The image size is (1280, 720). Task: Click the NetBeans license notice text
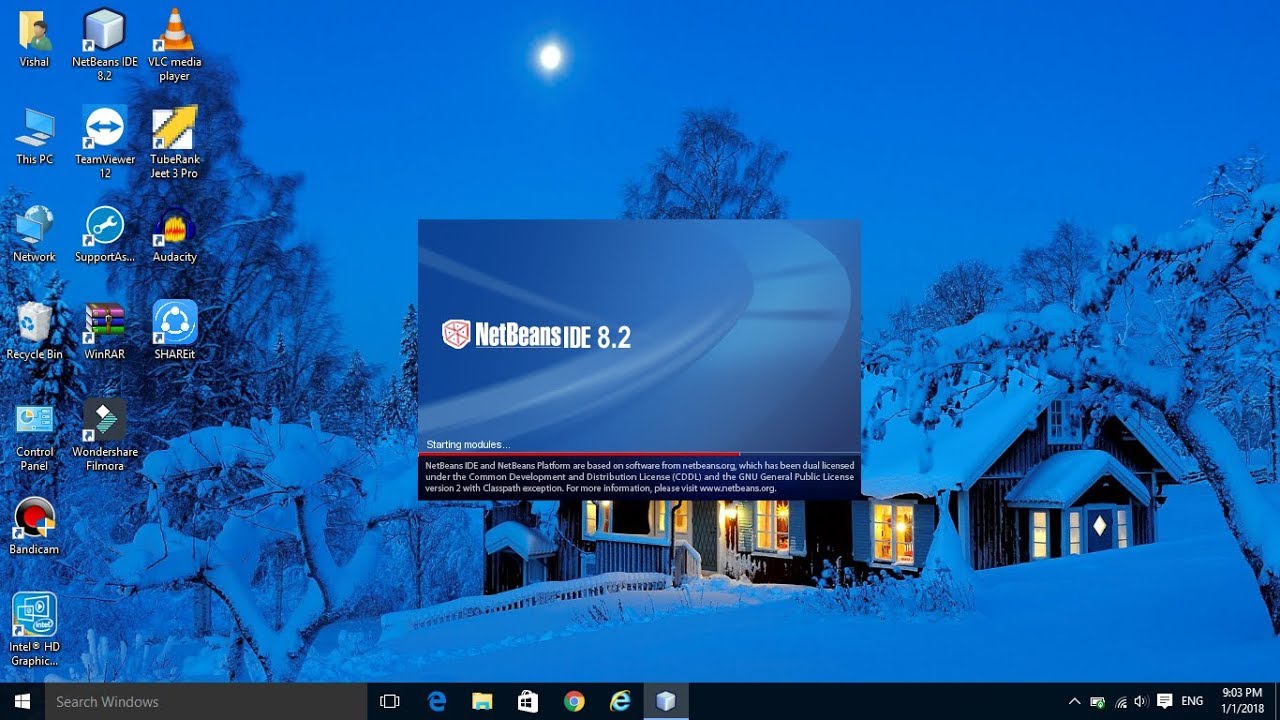tap(639, 477)
